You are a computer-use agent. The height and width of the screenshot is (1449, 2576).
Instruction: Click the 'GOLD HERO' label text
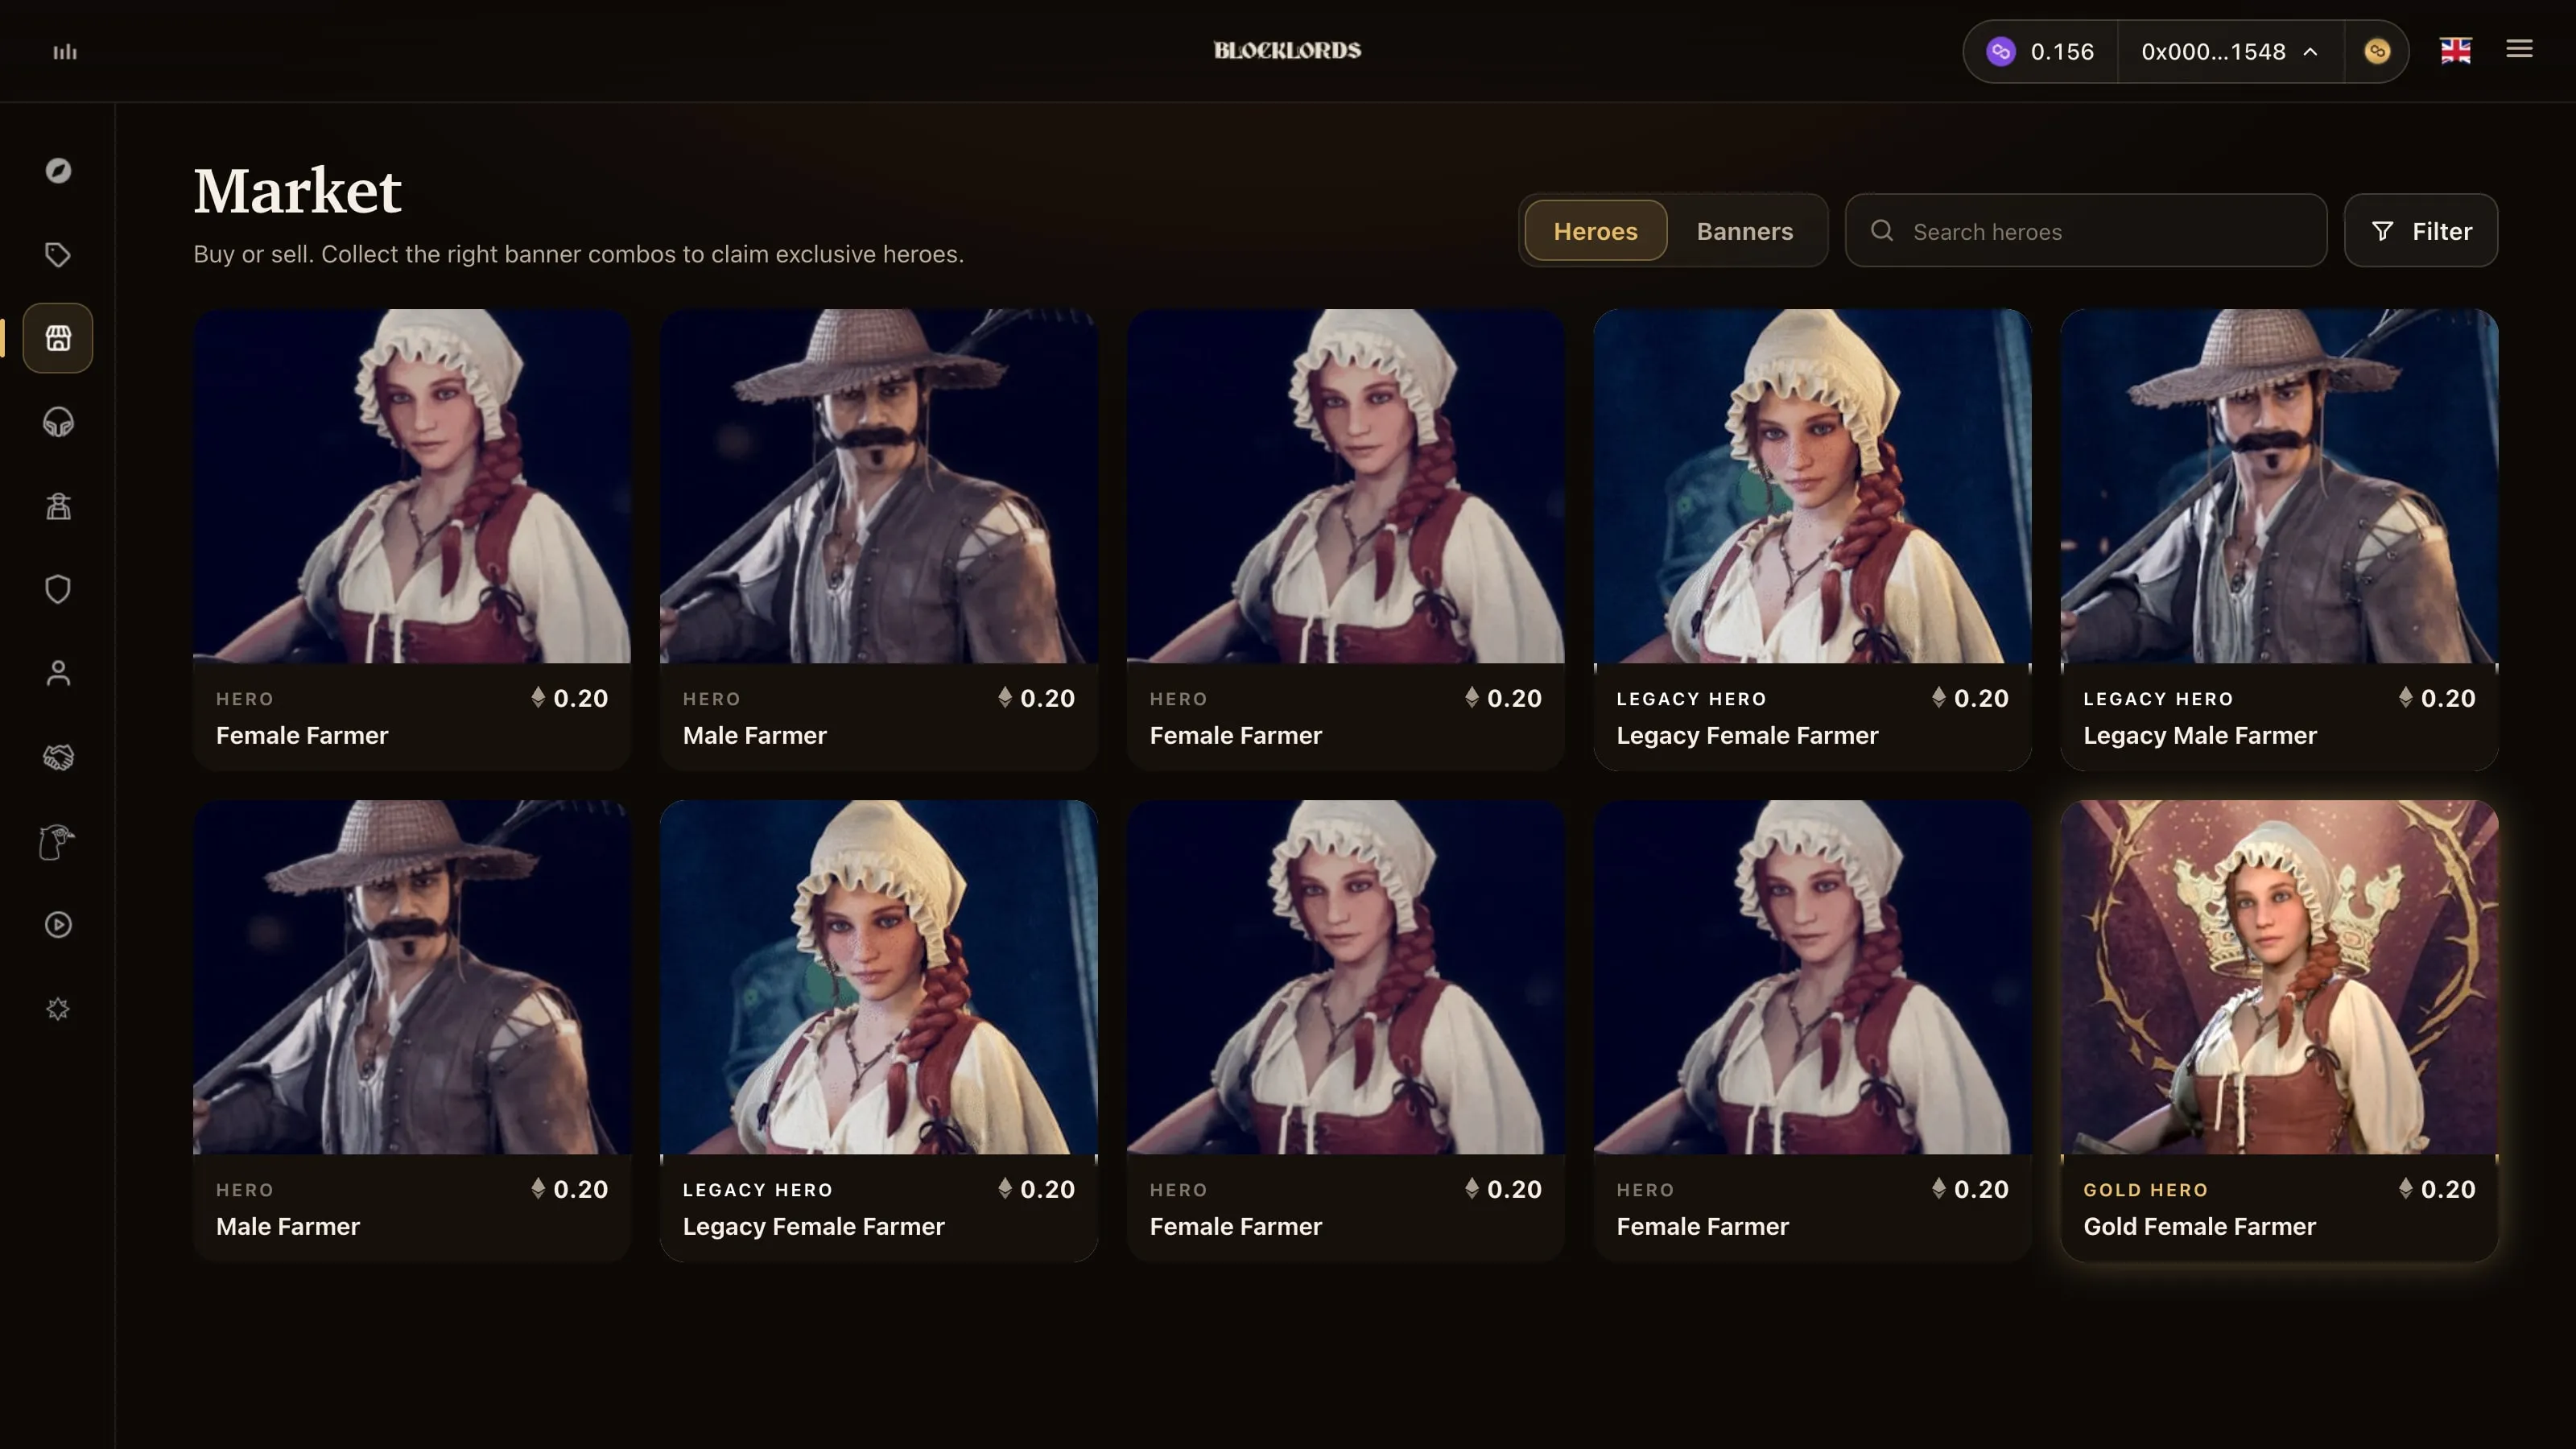(2145, 1190)
